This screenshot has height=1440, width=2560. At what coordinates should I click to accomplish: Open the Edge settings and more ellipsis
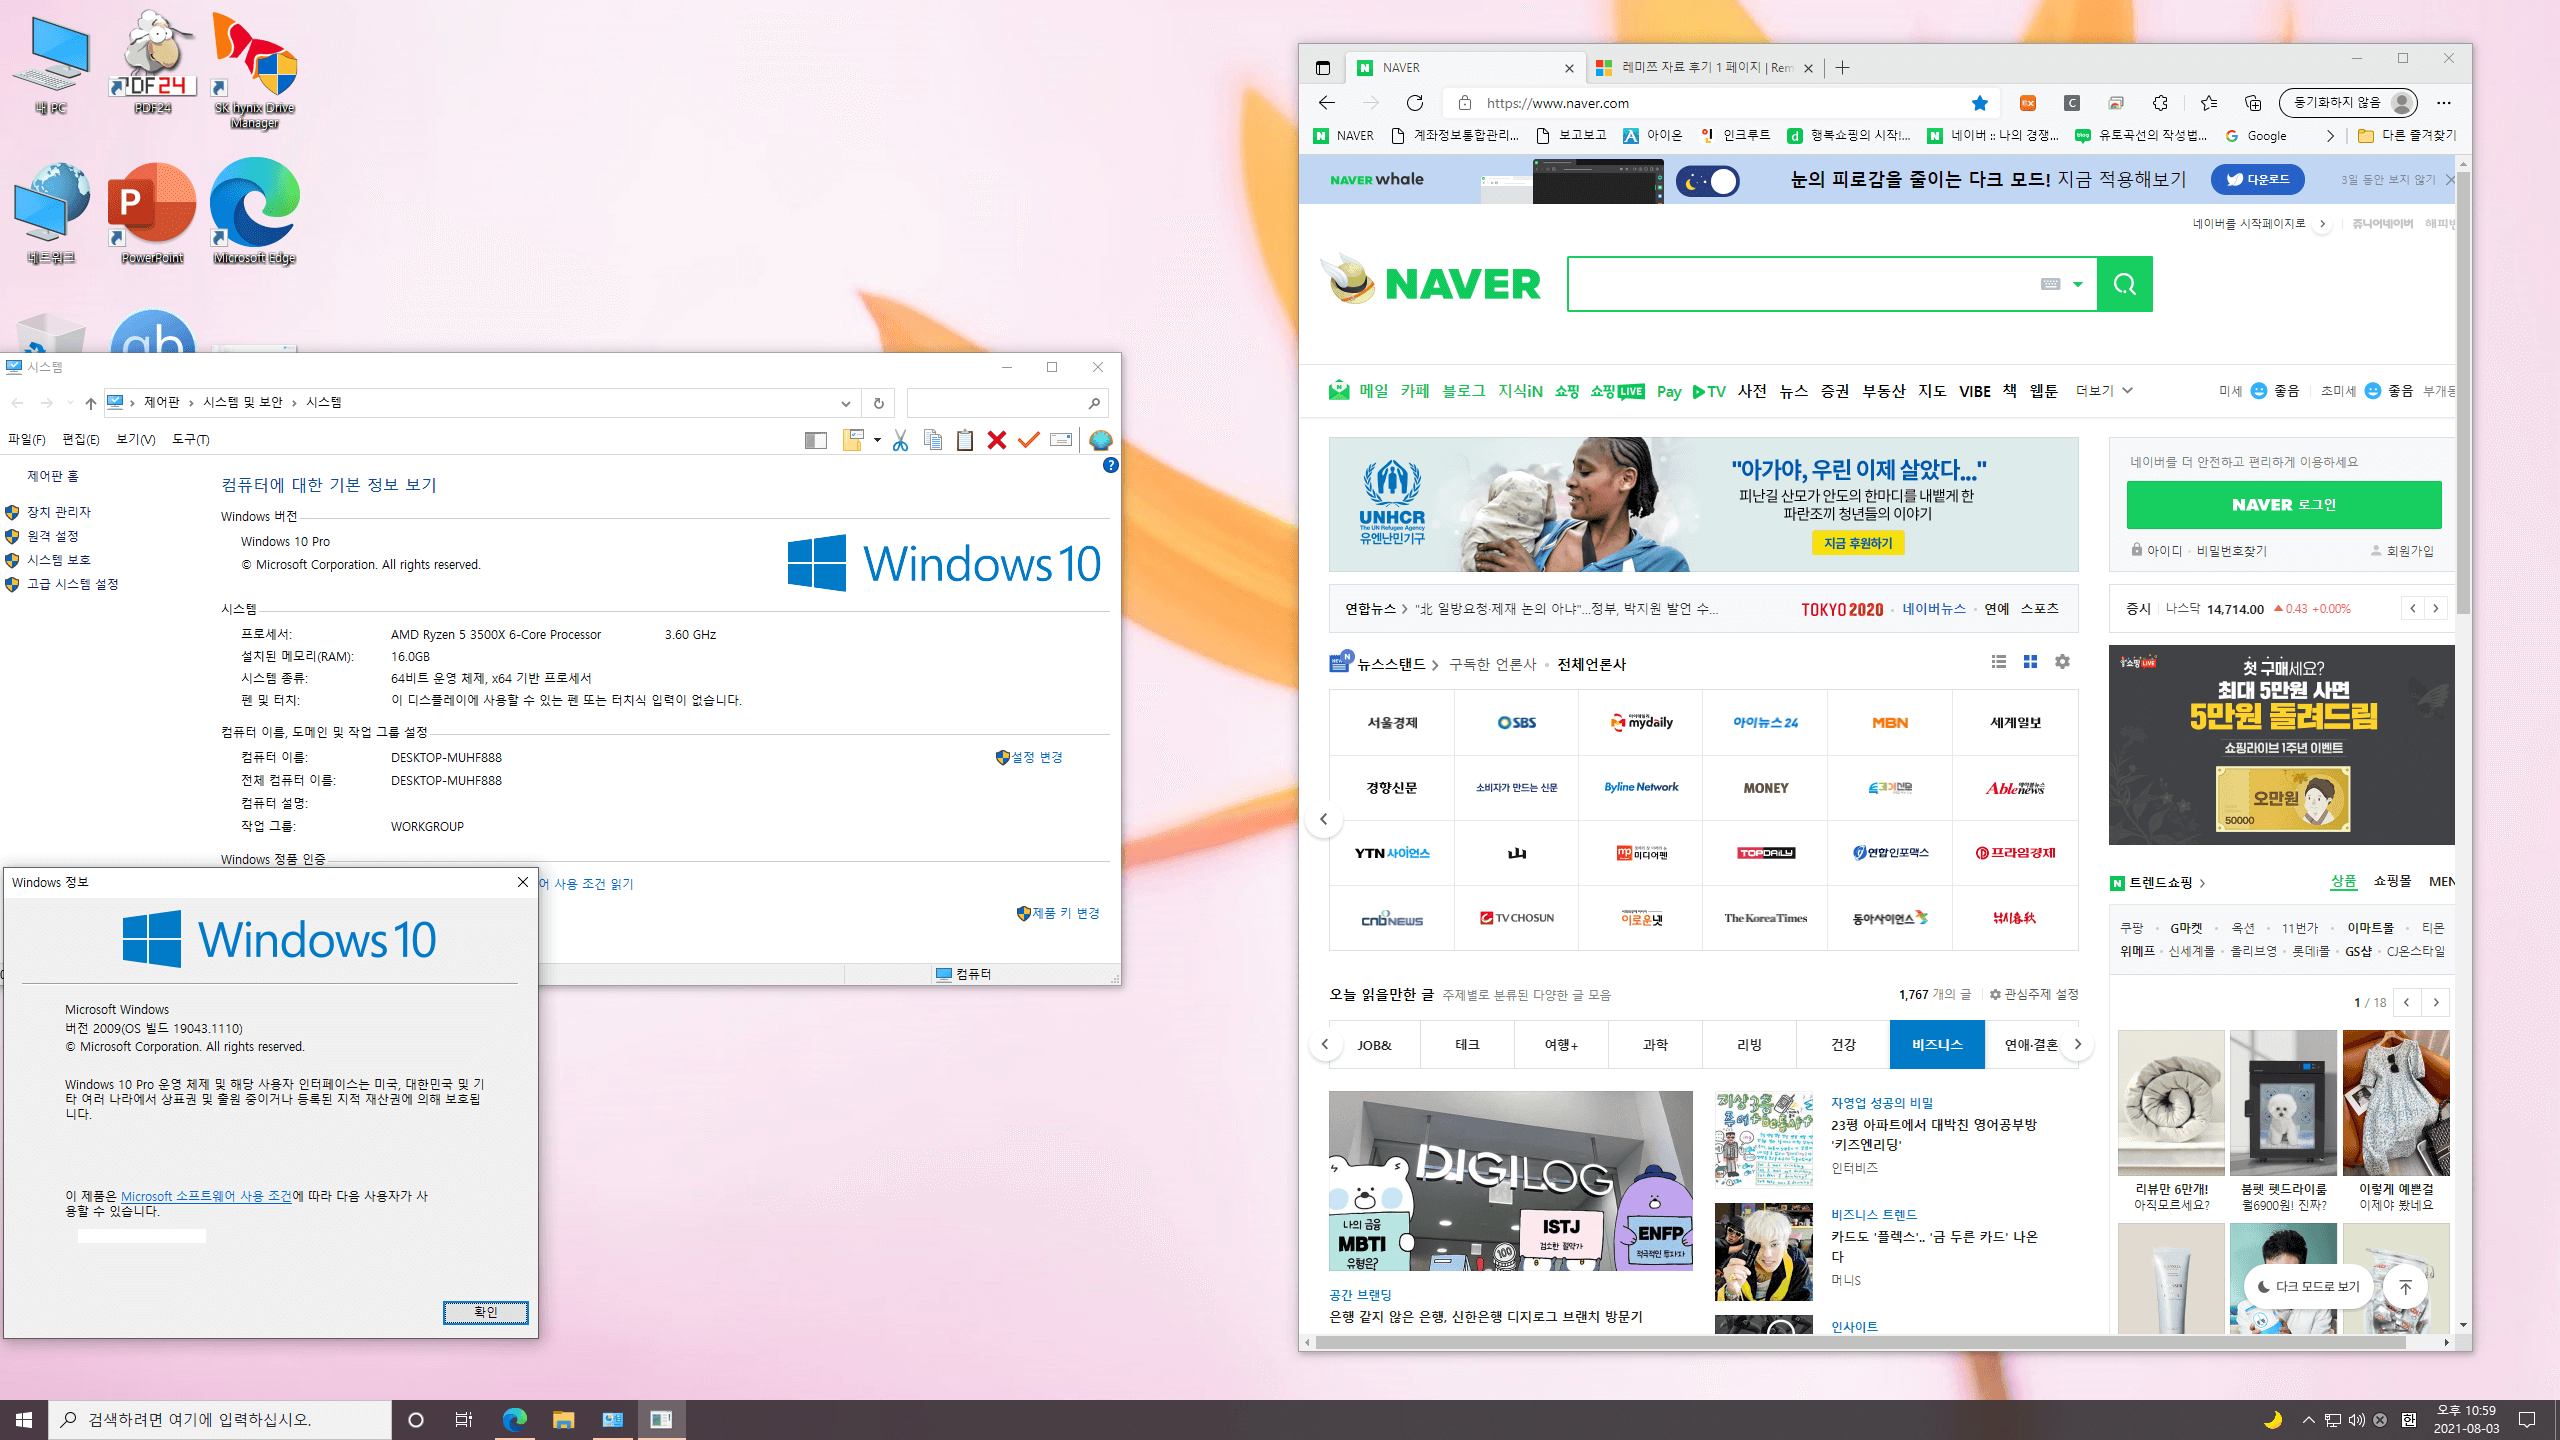point(2444,103)
